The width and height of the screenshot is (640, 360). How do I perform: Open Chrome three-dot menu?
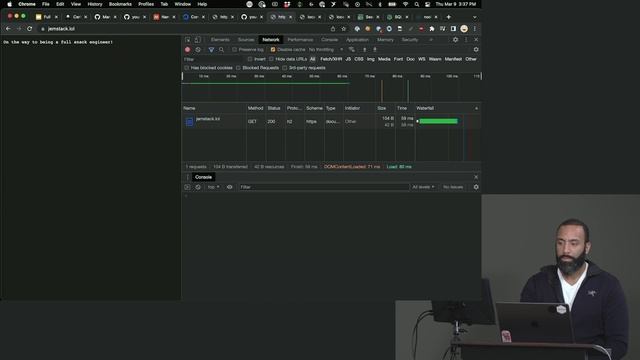(475, 29)
